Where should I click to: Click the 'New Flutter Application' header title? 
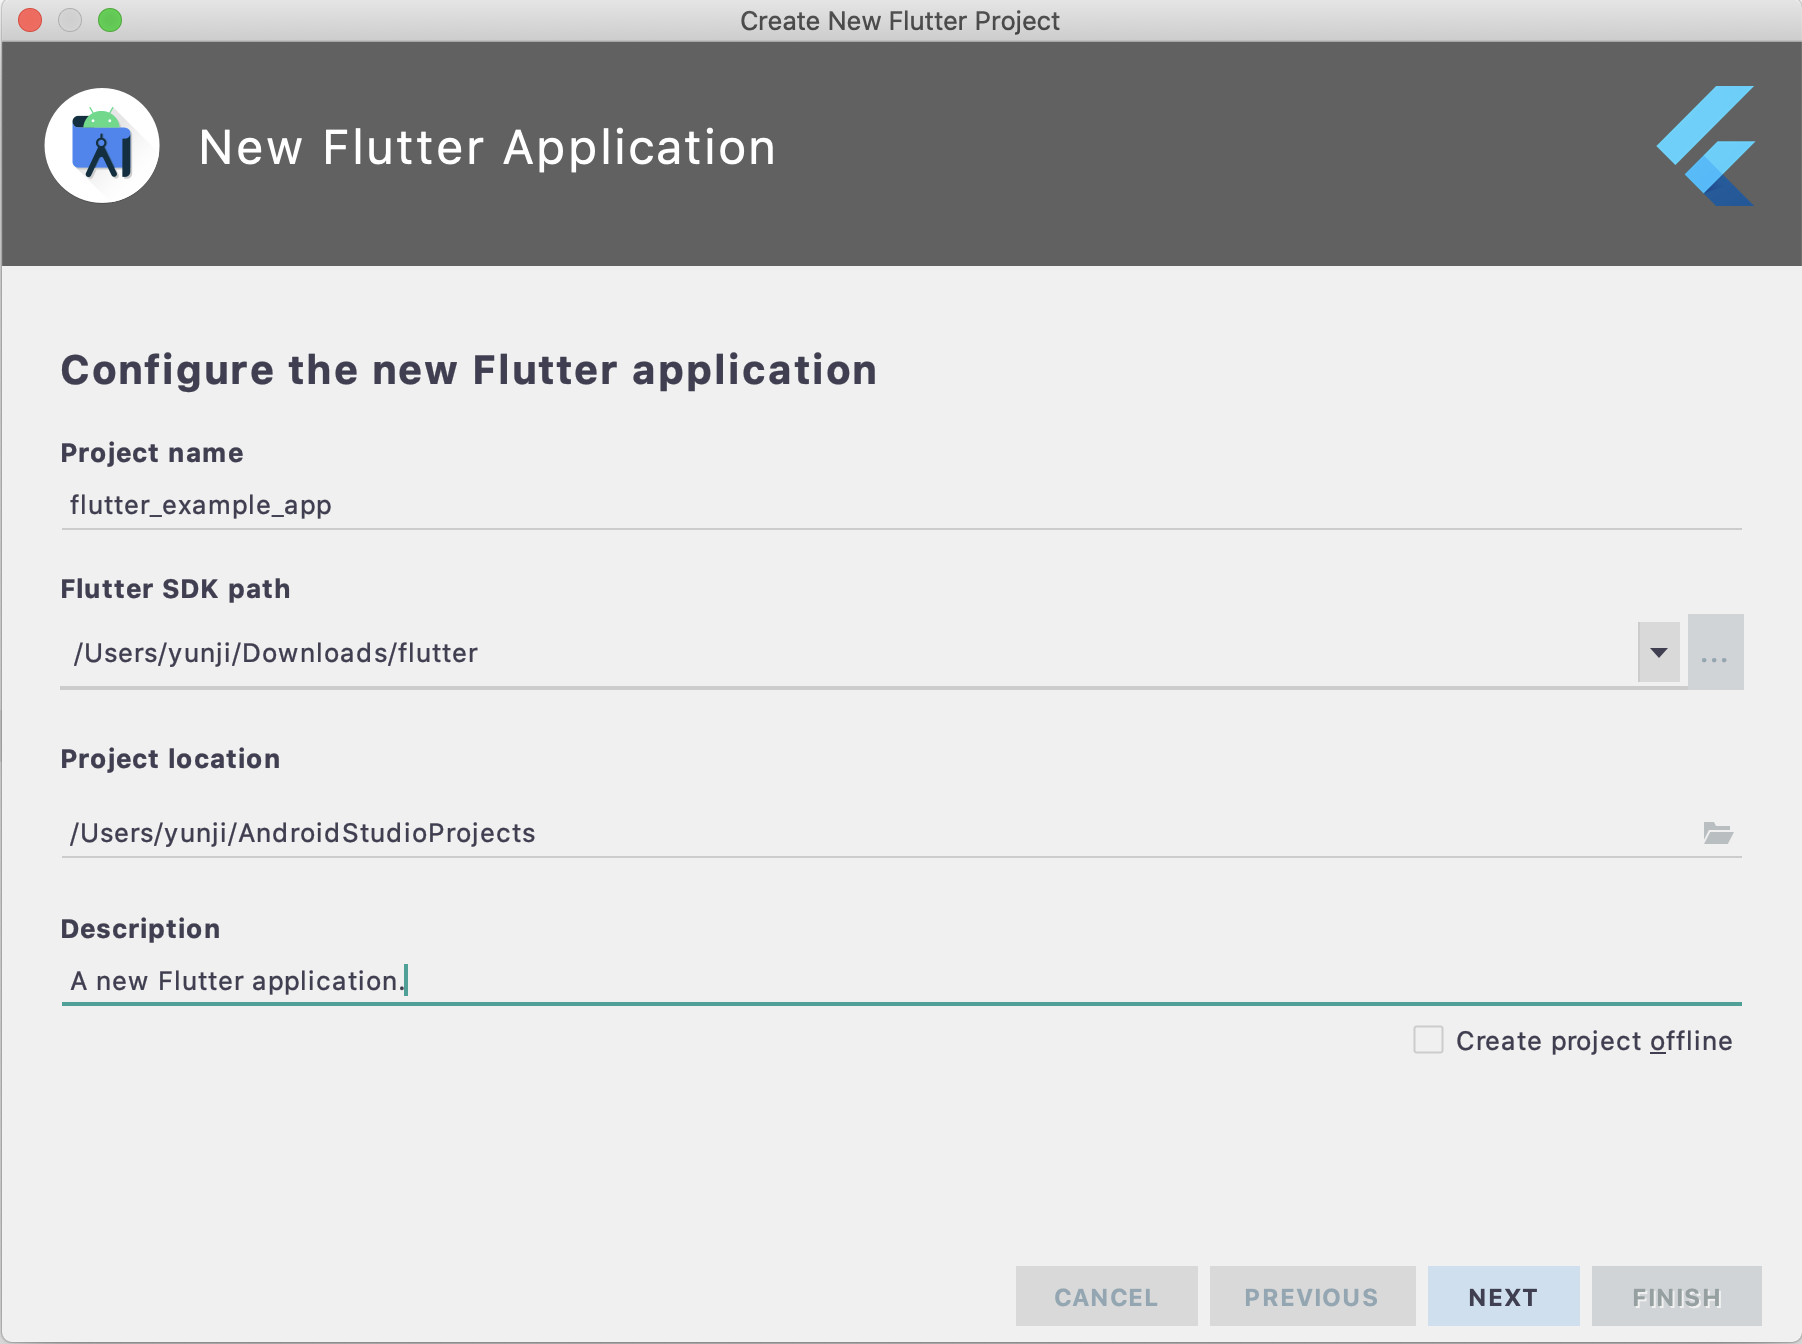488,148
